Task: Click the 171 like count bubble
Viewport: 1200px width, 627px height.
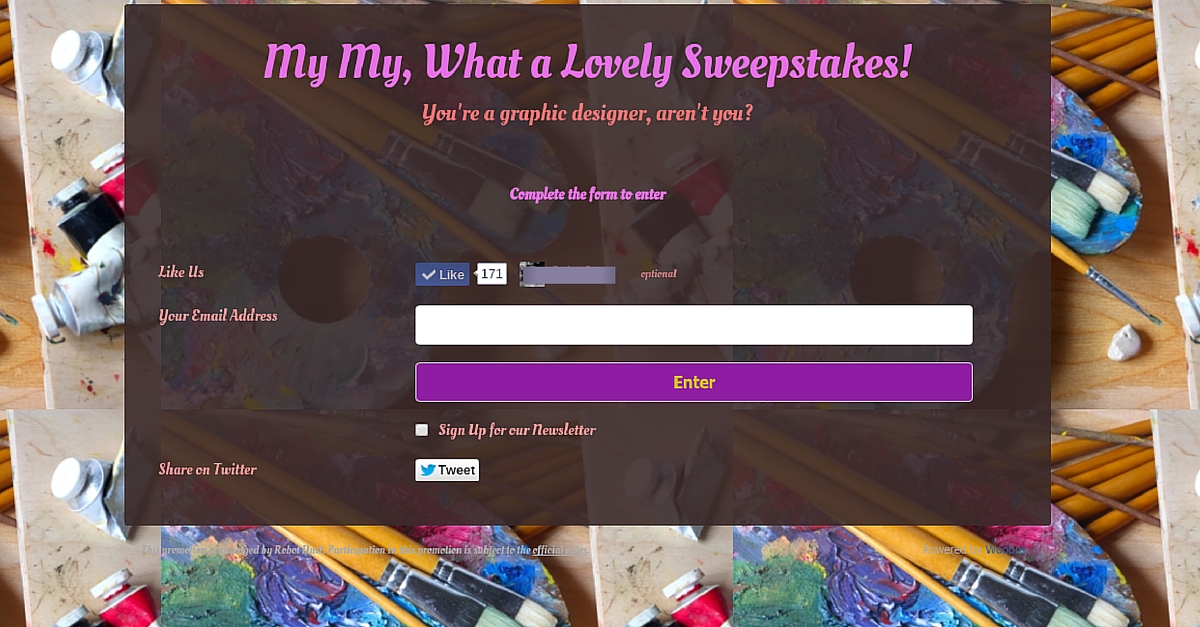Action: [x=491, y=274]
